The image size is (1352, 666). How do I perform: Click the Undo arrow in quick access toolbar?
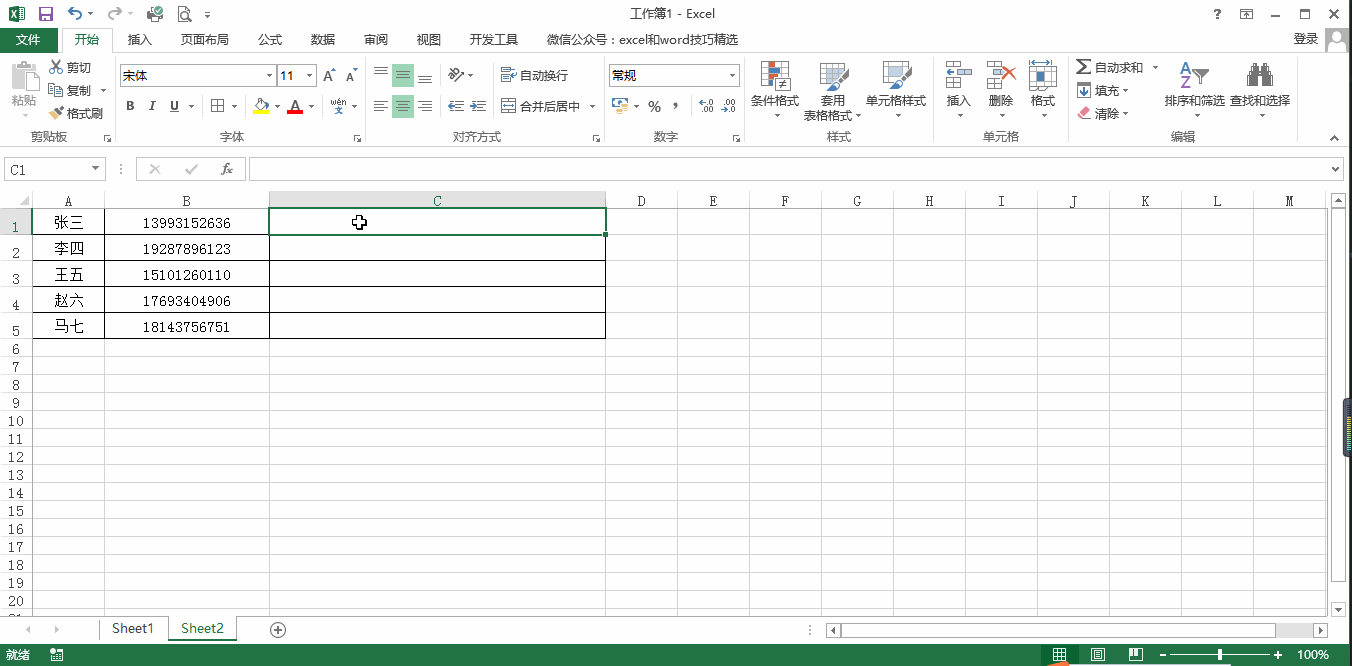point(75,14)
